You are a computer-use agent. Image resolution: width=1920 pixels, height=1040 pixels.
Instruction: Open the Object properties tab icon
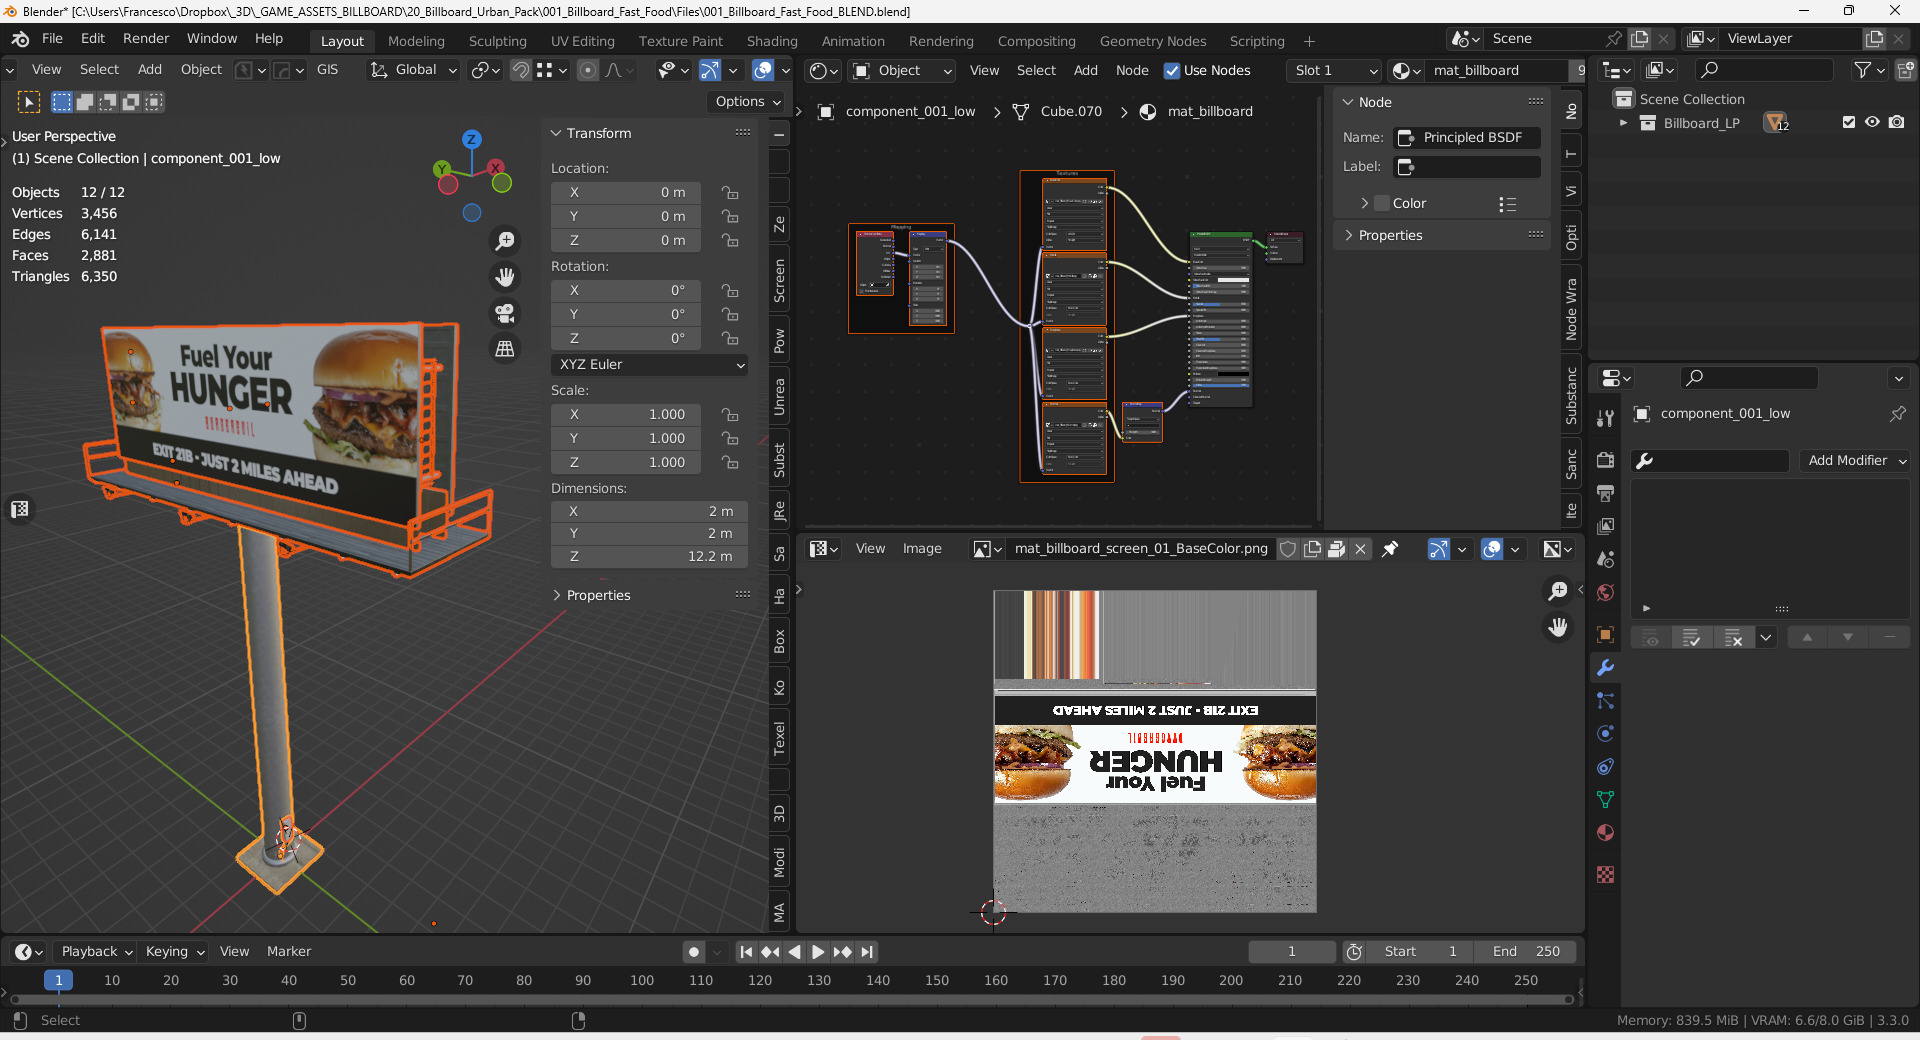(1606, 635)
